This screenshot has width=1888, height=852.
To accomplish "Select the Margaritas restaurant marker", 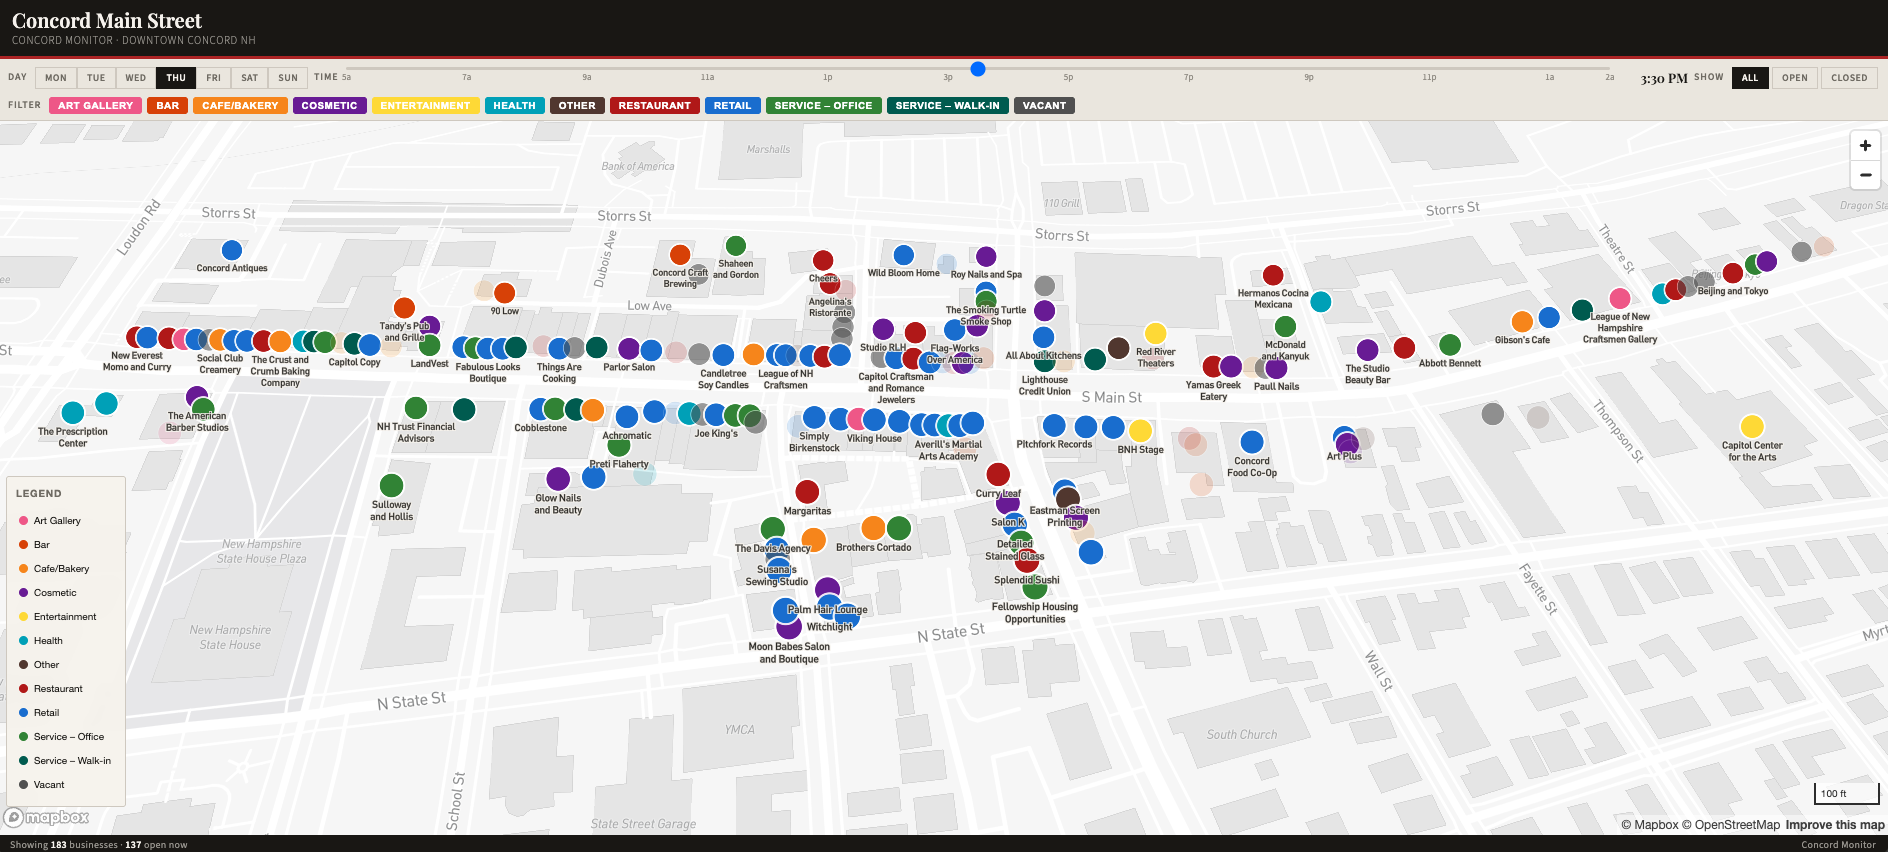I will [x=807, y=492].
